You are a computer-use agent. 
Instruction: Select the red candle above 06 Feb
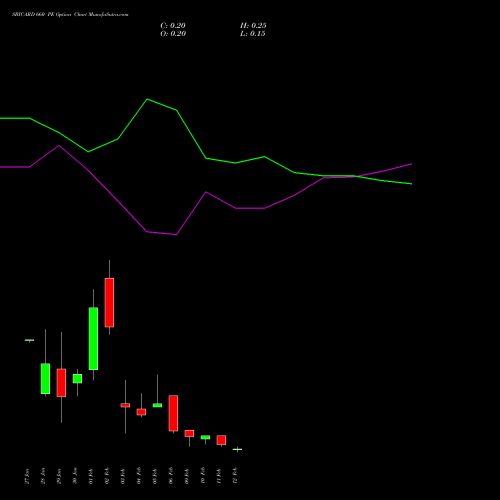point(173,413)
